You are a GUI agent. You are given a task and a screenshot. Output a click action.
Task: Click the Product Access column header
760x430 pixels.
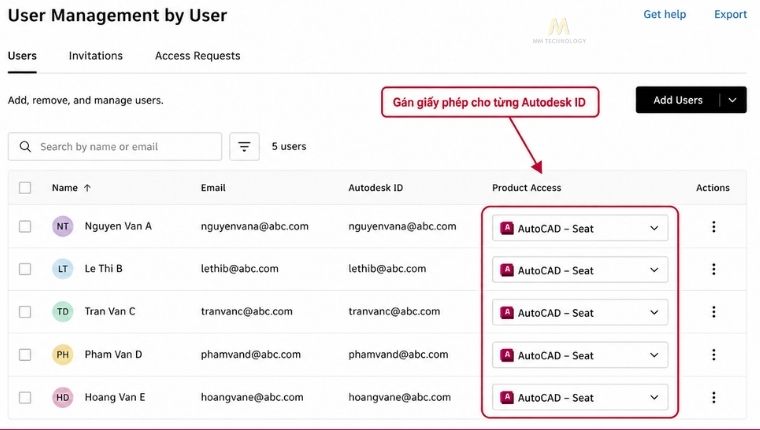527,188
